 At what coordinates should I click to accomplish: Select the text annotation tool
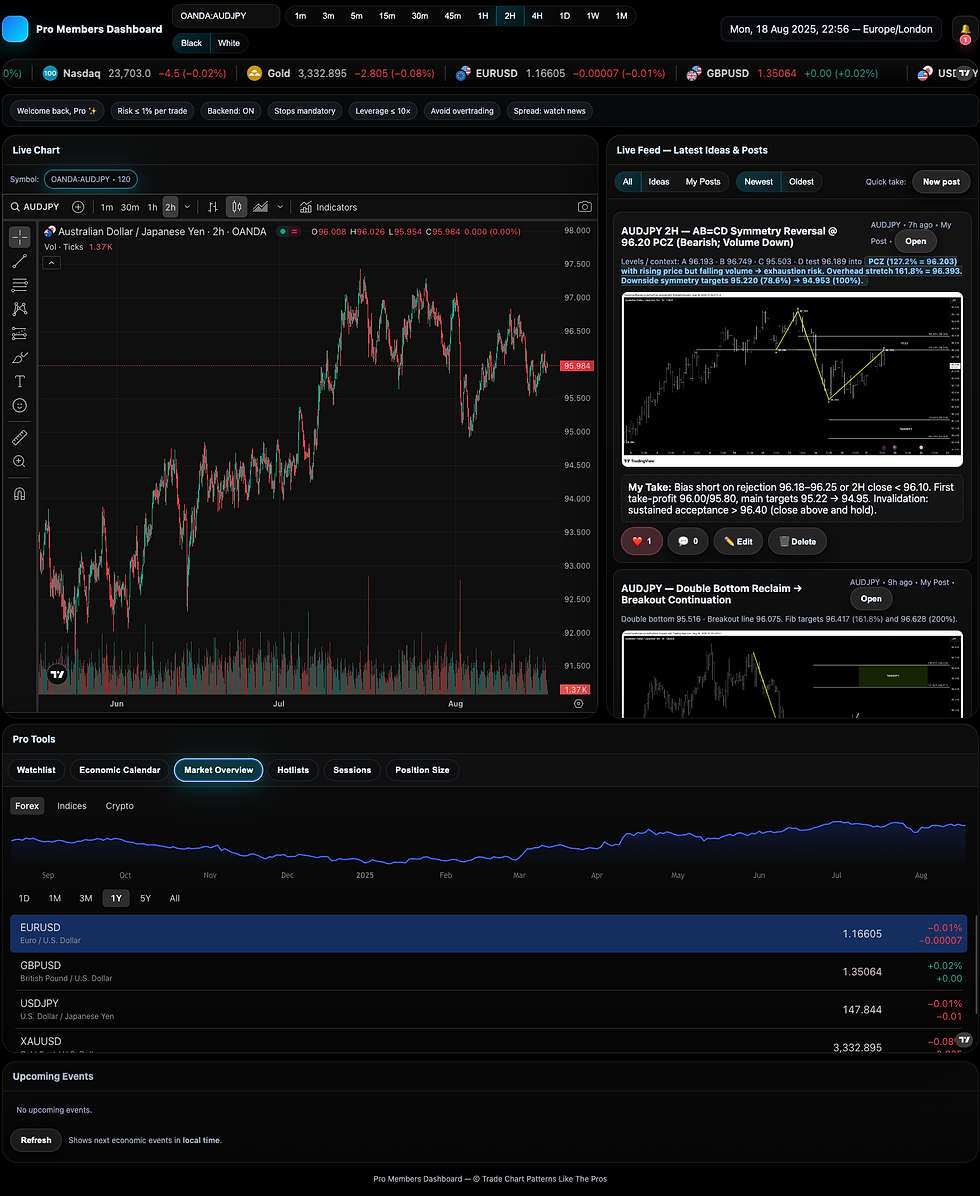tap(19, 381)
